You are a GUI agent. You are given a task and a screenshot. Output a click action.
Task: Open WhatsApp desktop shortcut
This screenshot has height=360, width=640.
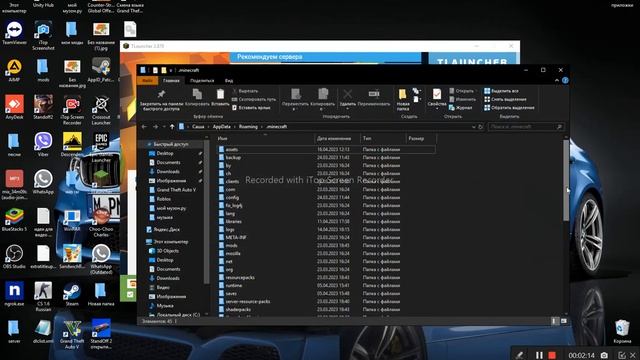coord(43,182)
